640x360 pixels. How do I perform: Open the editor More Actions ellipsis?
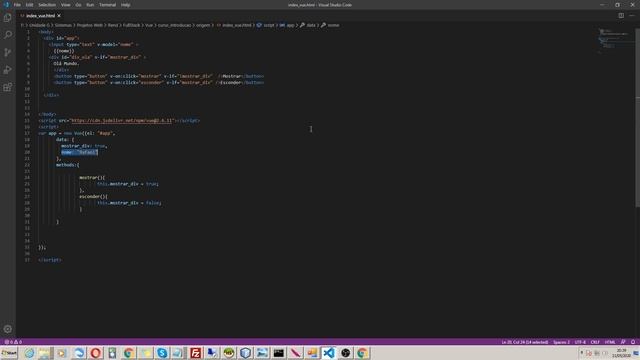pos(632,16)
